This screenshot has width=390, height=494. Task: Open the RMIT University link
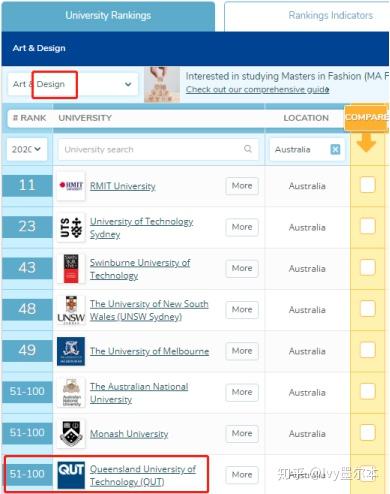pos(123,186)
